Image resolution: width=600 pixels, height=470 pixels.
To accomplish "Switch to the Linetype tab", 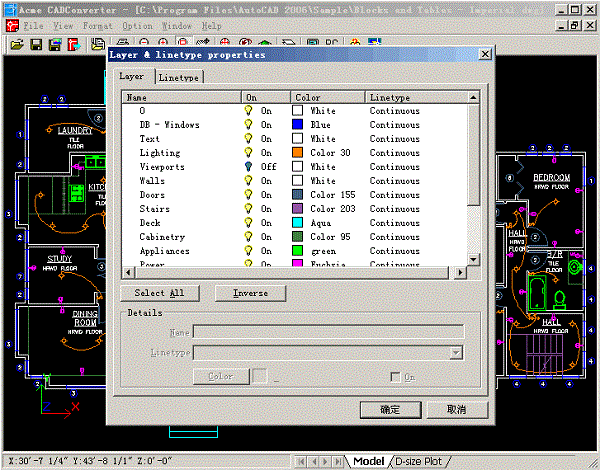I will 179,77.
